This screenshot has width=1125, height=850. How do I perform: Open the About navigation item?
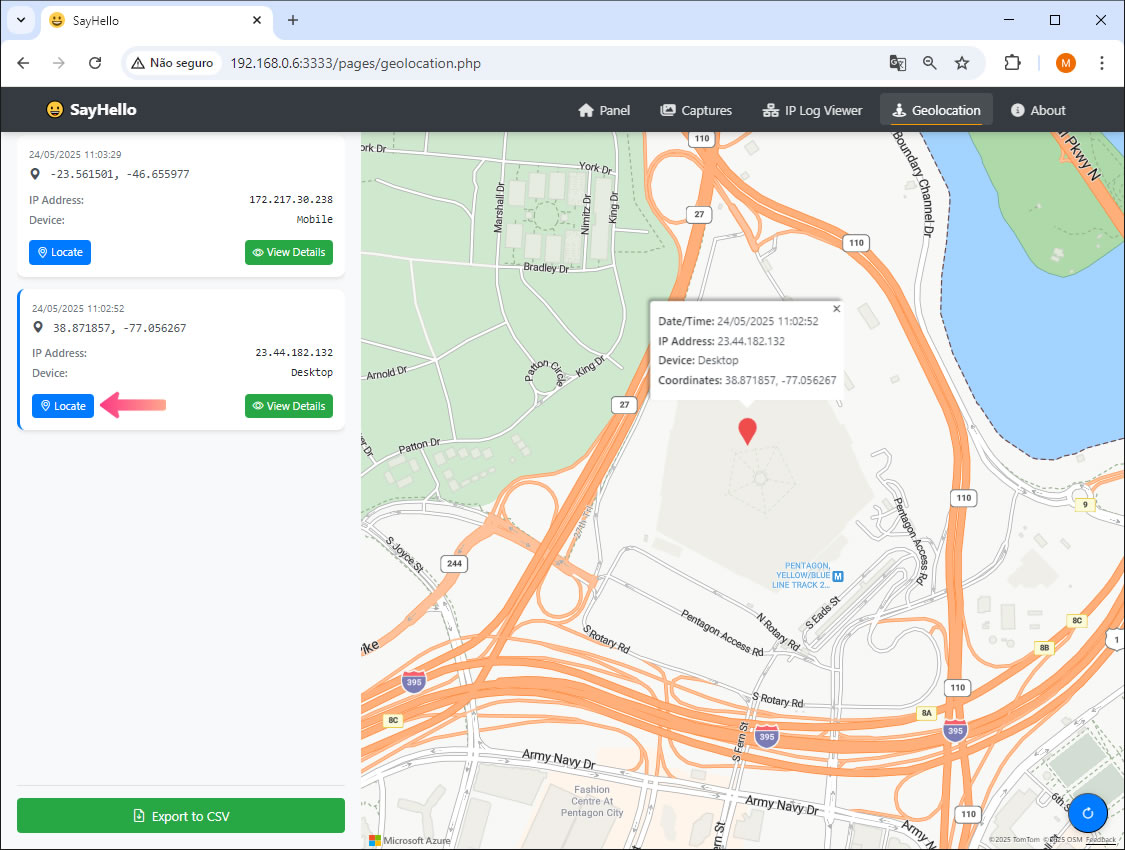[1038, 110]
